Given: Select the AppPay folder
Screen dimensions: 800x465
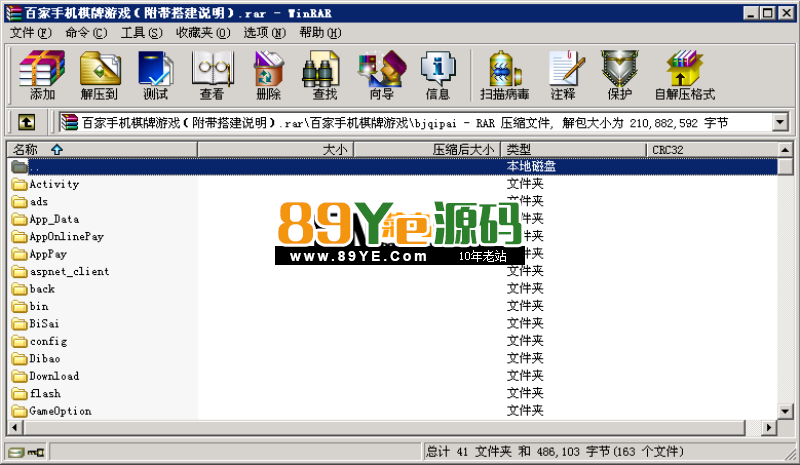Looking at the screenshot, I should click(39, 254).
